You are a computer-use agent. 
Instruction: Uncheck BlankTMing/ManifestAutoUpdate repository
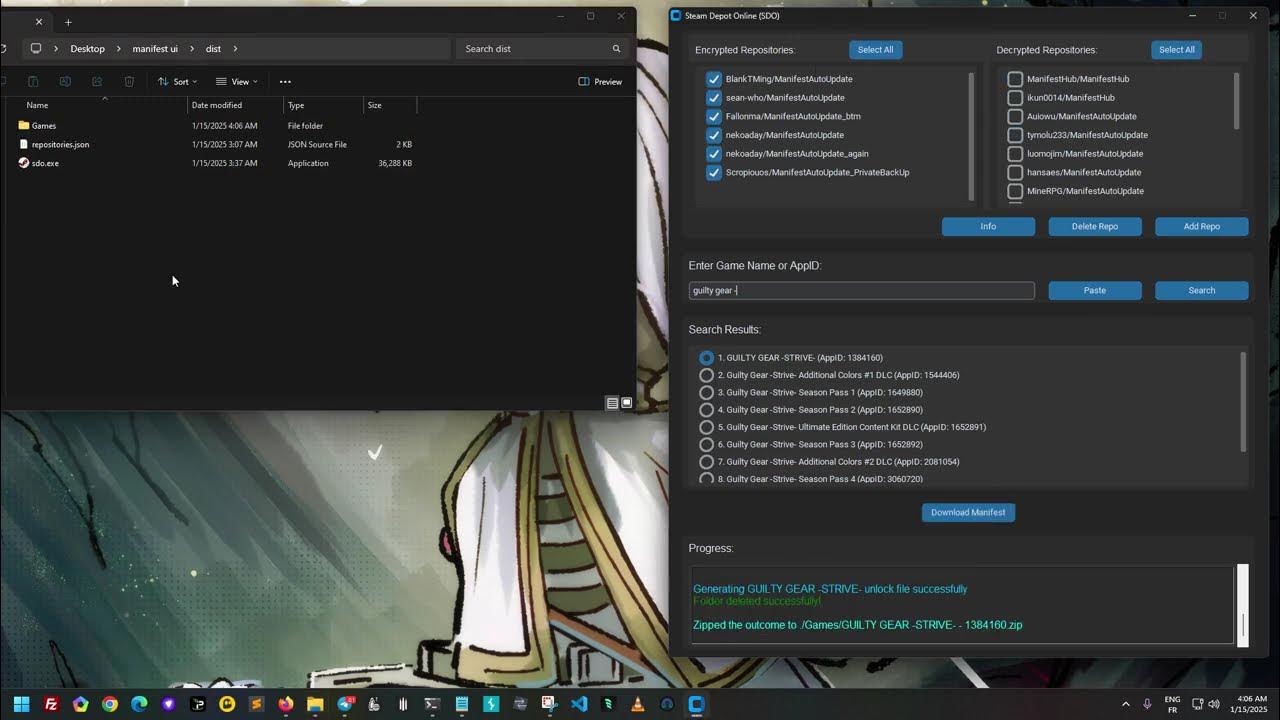714,79
